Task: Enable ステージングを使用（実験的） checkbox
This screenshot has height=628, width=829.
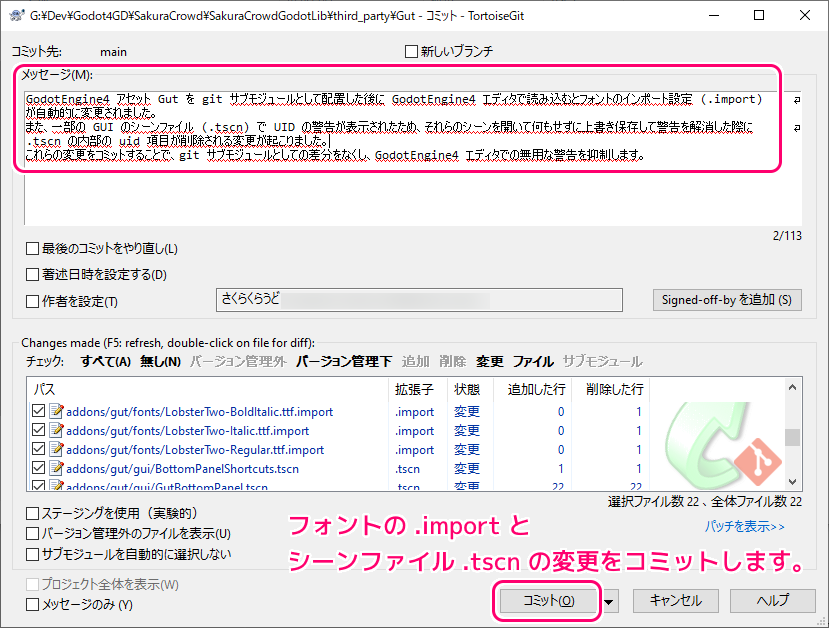Action: tap(32, 513)
